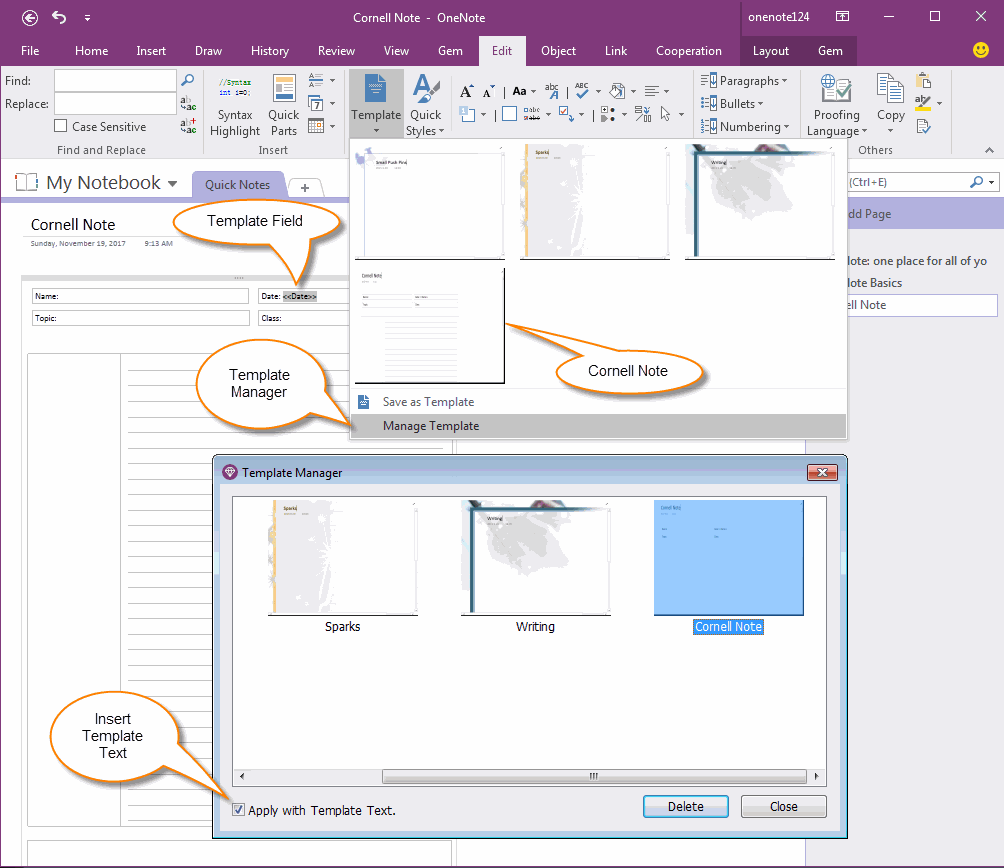Open the search scope dropdown arrow
The height and width of the screenshot is (868, 1004).
pos(991,182)
